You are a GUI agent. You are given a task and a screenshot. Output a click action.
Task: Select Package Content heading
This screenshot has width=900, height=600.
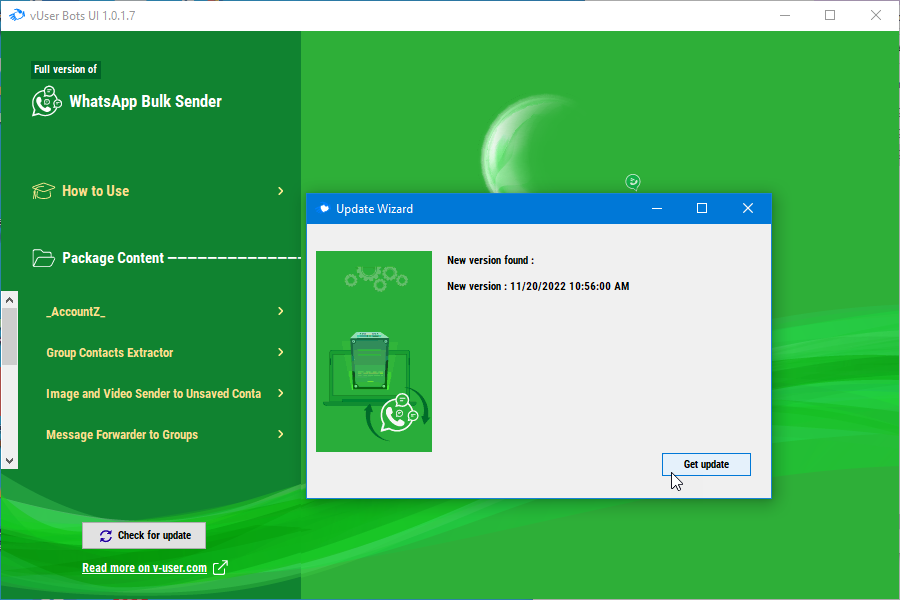click(113, 258)
